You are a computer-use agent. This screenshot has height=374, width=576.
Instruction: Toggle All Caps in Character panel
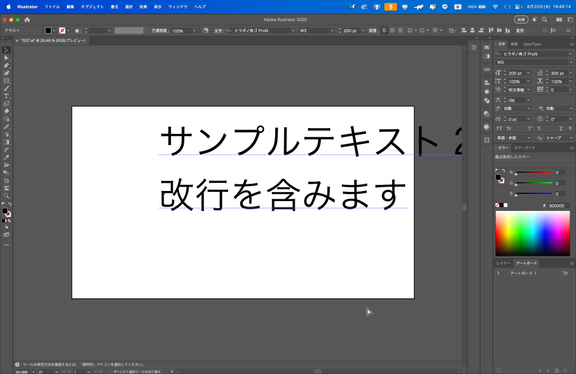499,128
